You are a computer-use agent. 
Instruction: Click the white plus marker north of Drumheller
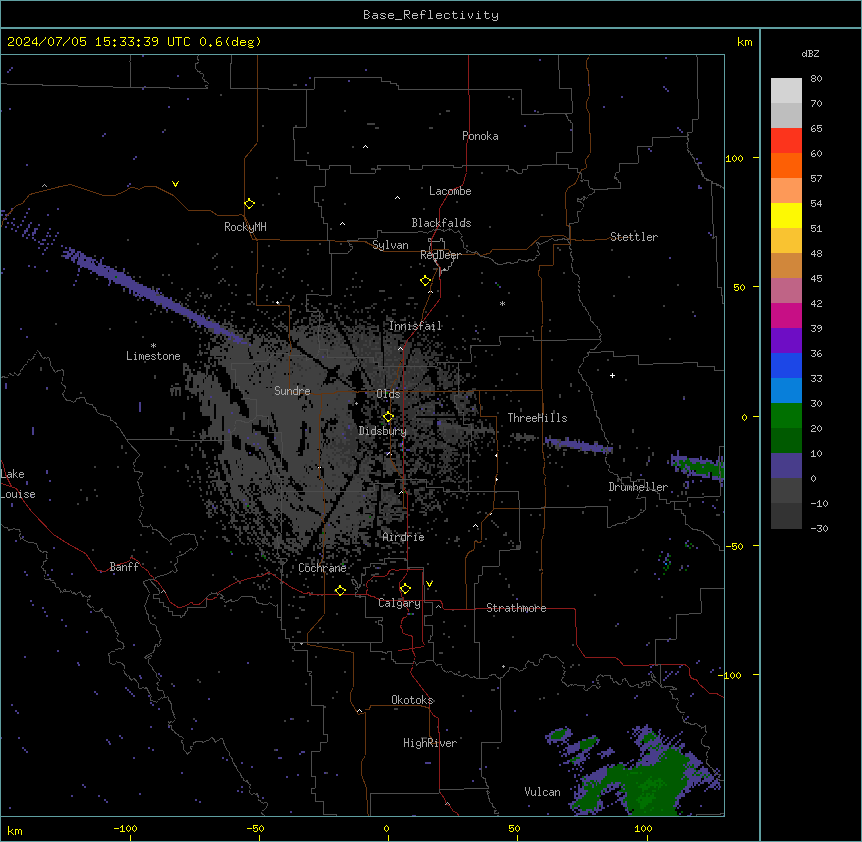coord(612,375)
